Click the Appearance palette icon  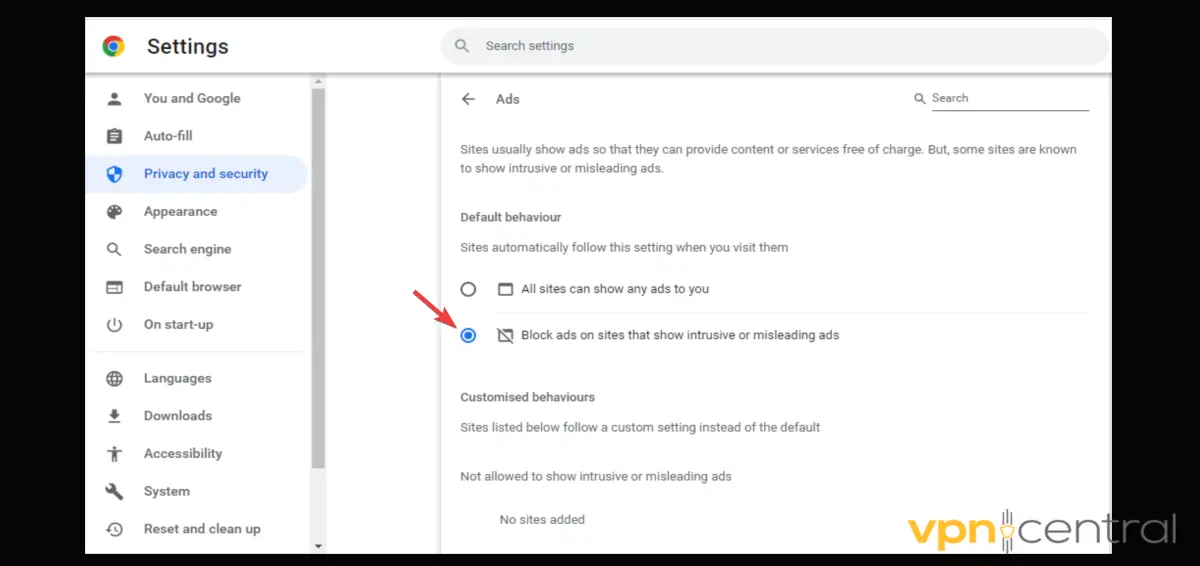pyautogui.click(x=115, y=212)
